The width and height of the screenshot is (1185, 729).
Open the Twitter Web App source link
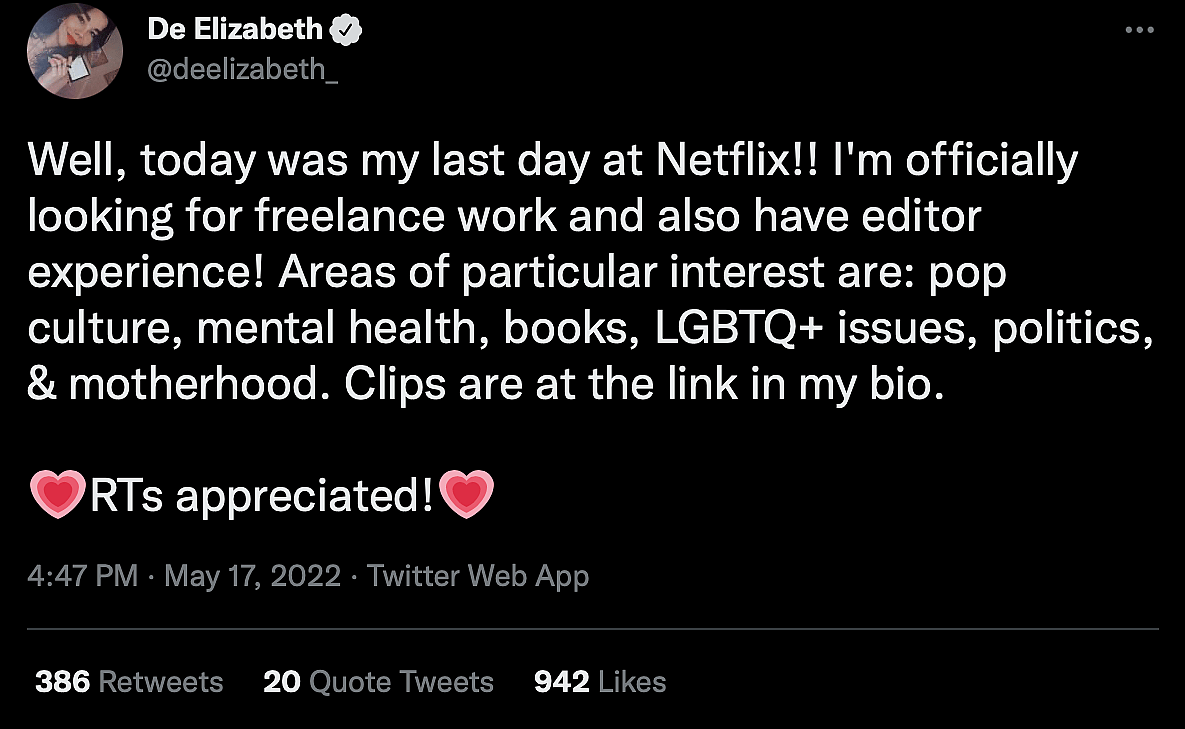pyautogui.click(x=478, y=576)
